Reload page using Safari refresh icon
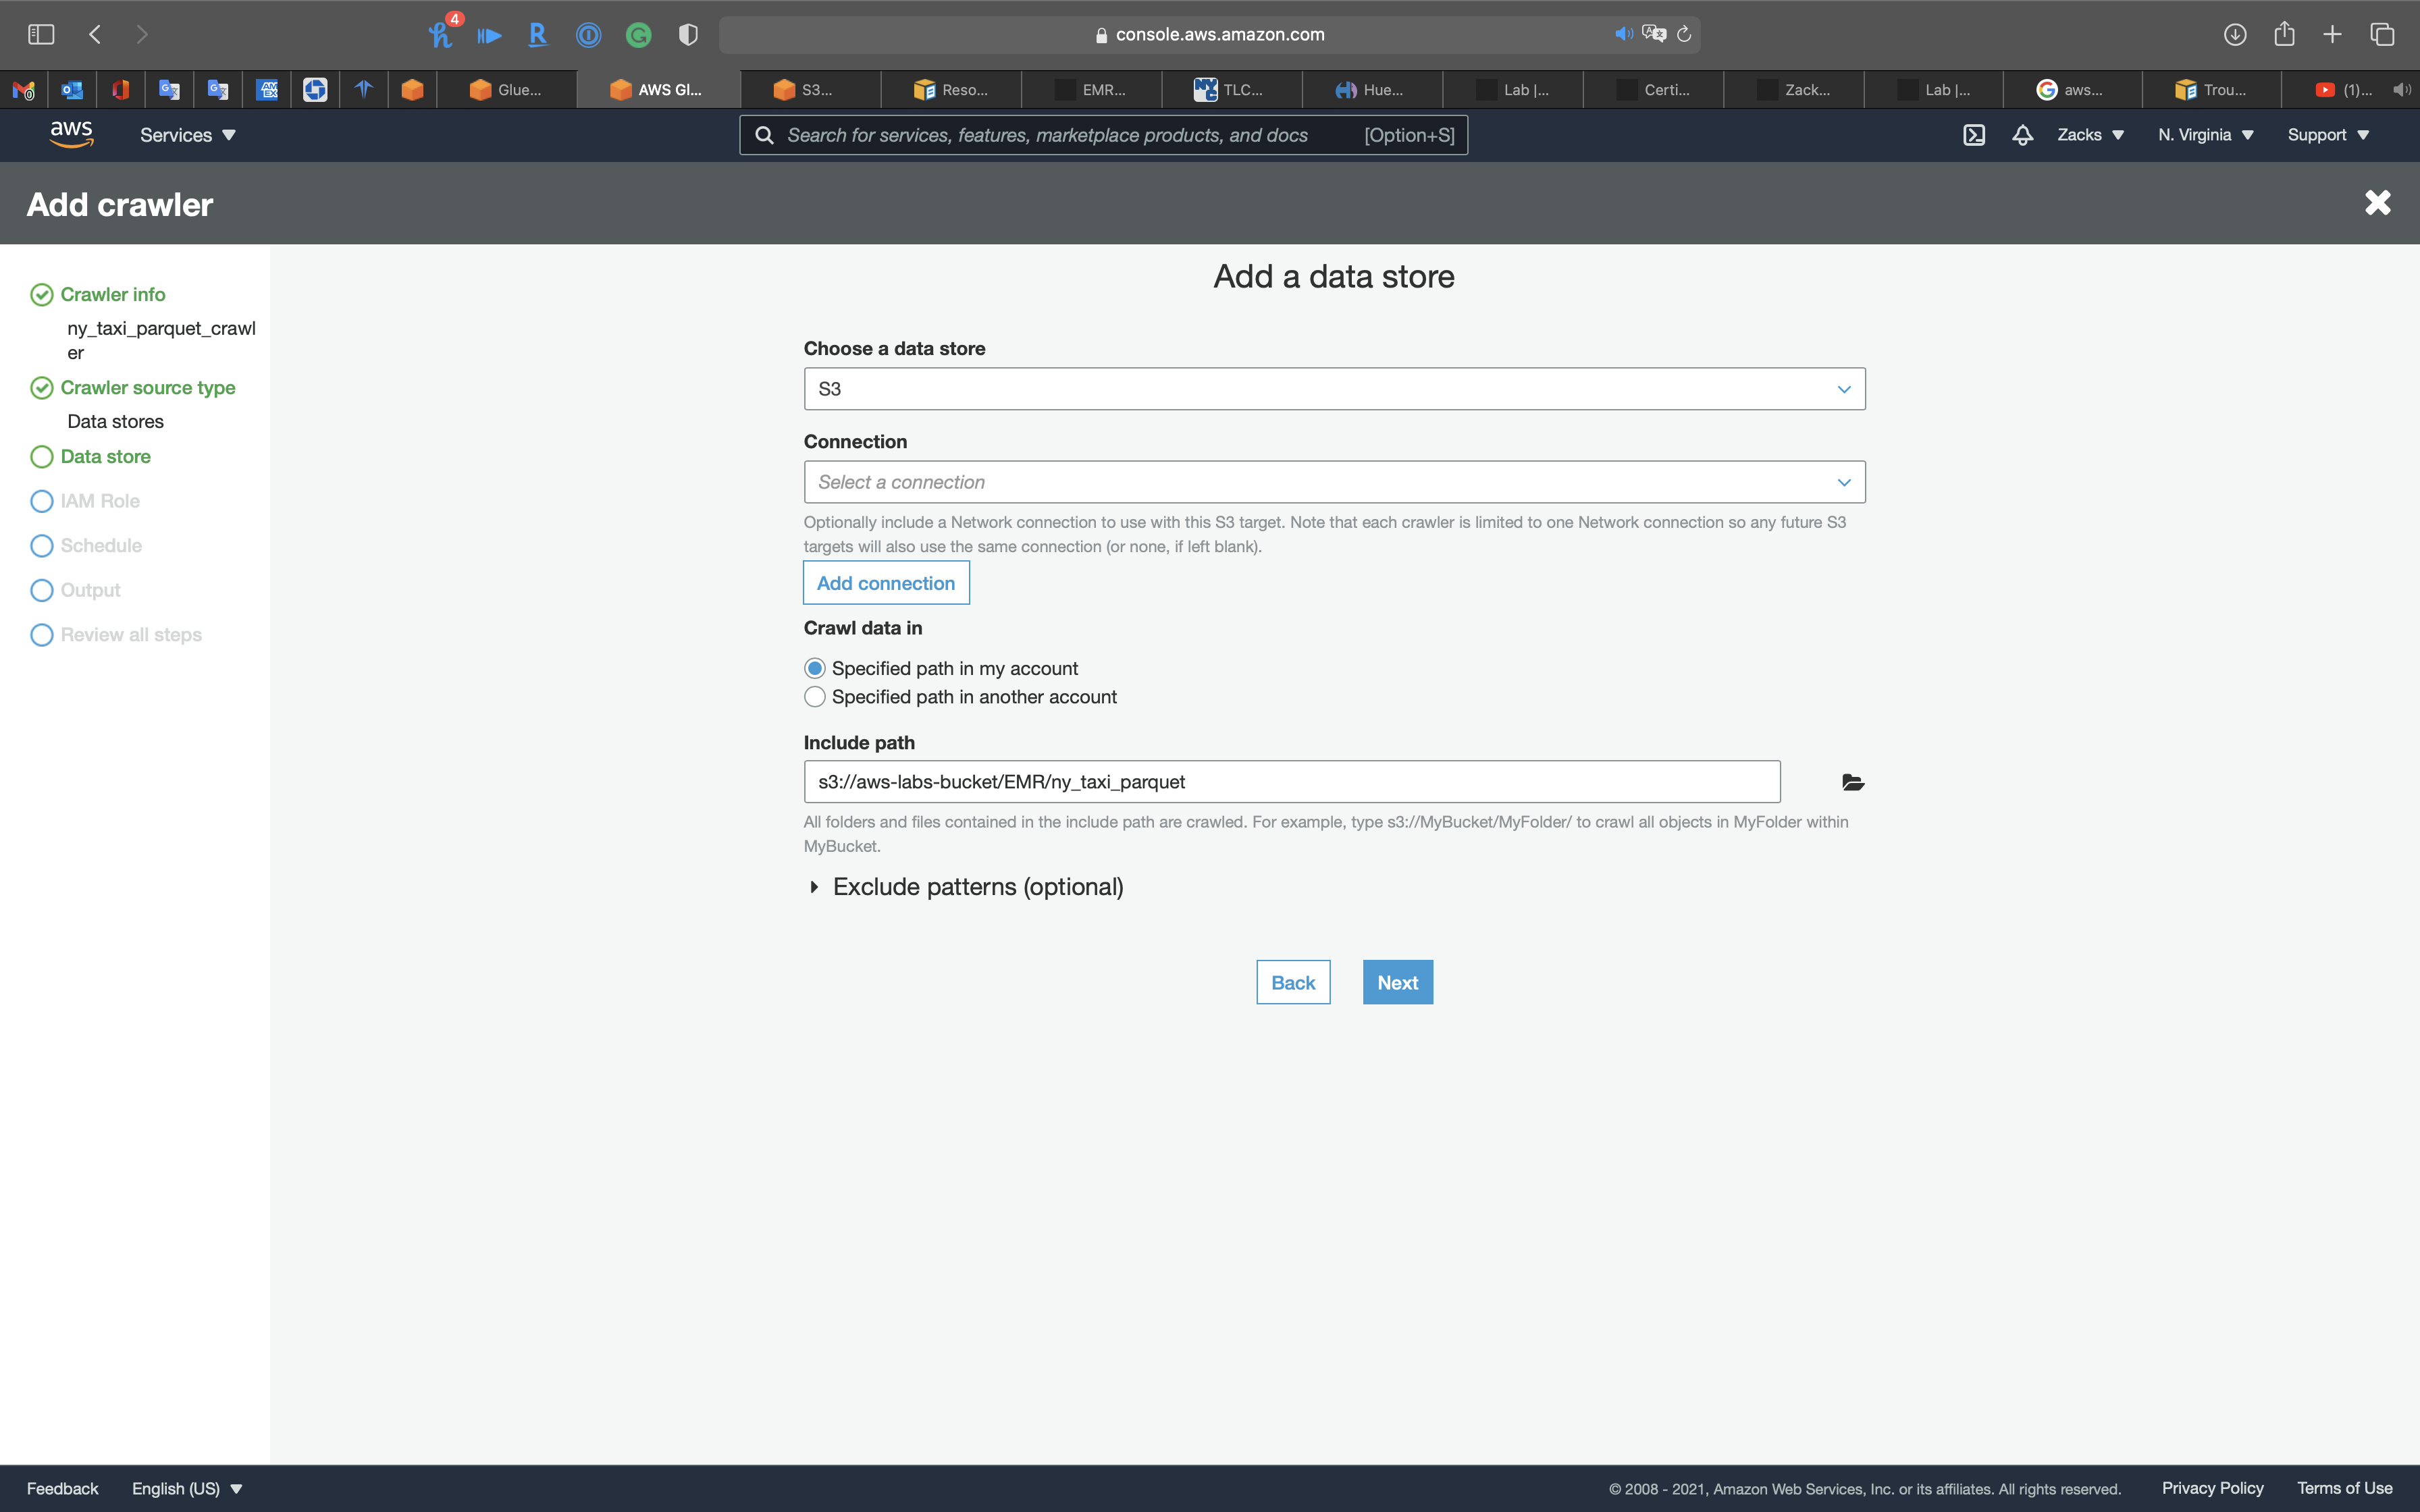The width and height of the screenshot is (2420, 1512). [x=1684, y=35]
